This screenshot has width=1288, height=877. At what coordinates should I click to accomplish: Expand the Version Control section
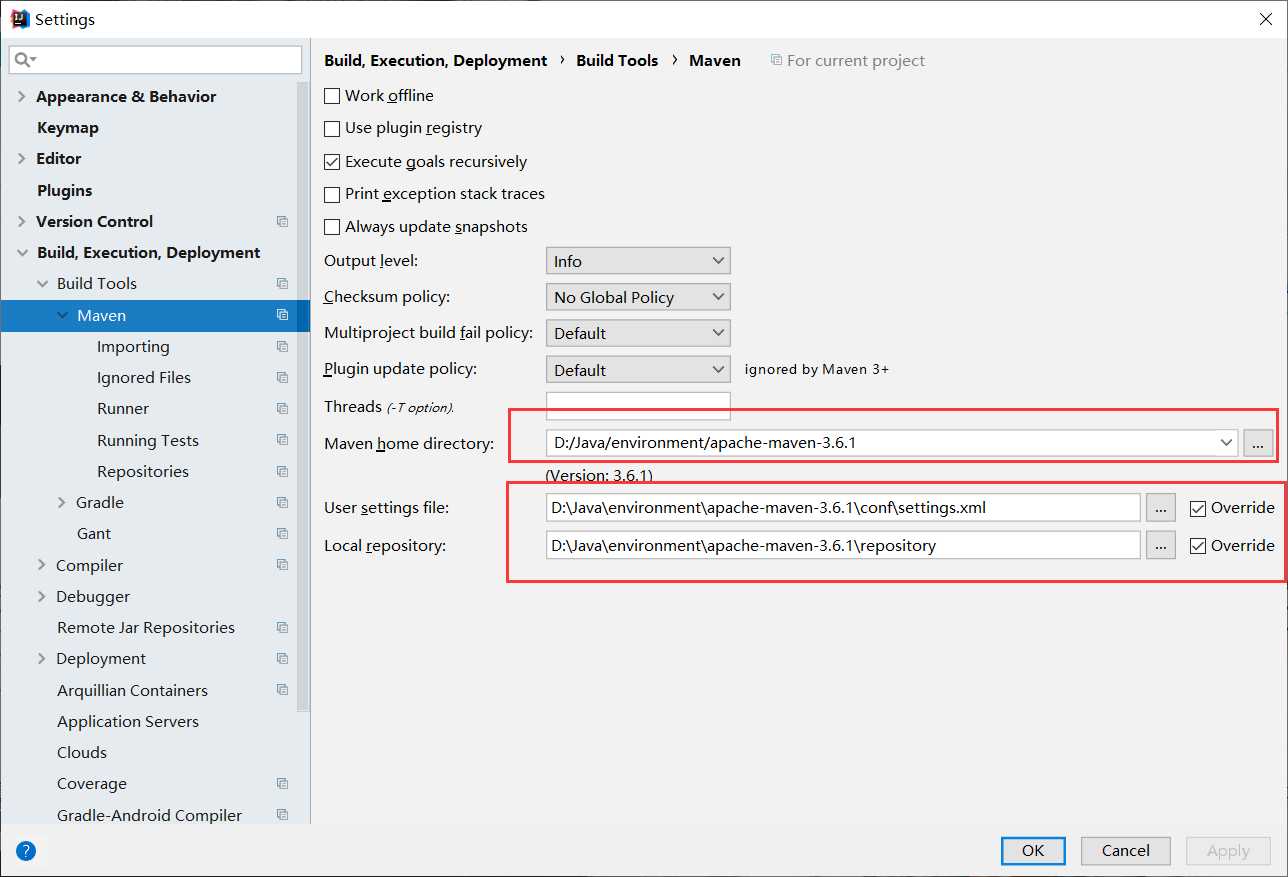[x=21, y=222]
